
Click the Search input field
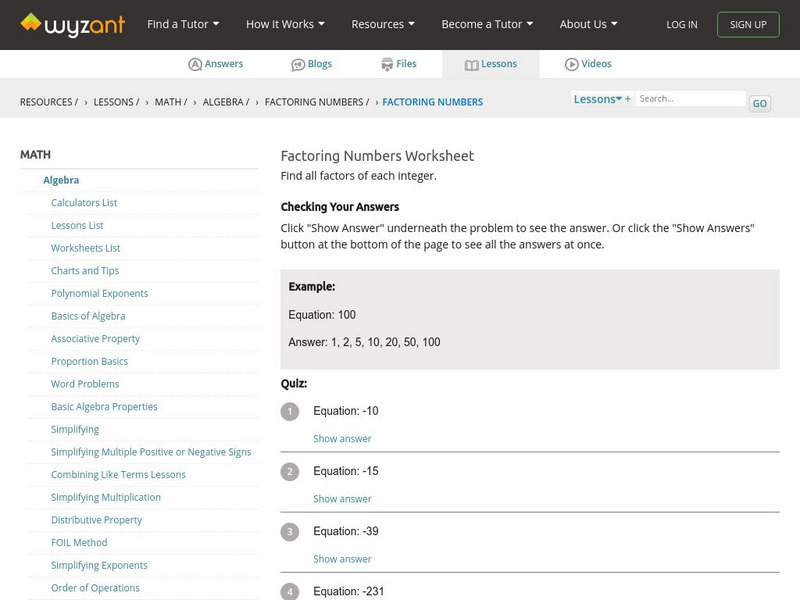tap(691, 99)
